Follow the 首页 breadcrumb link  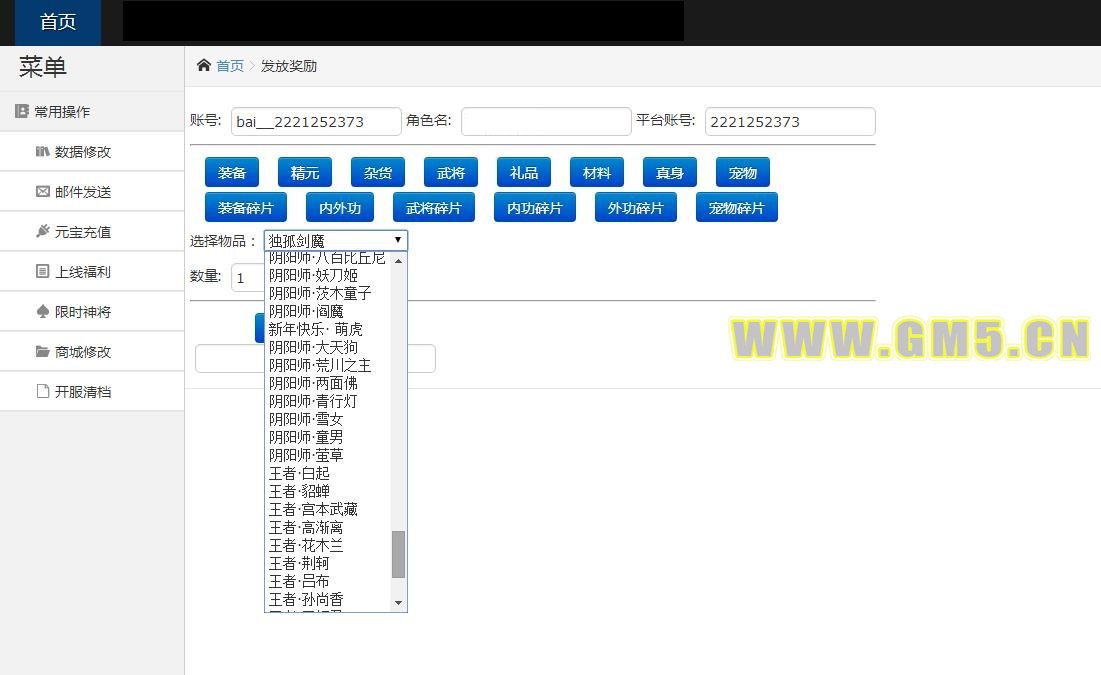coord(230,66)
